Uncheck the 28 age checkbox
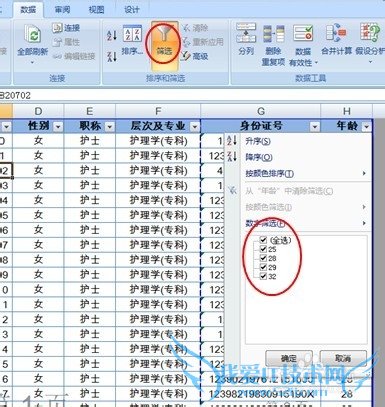Image resolution: width=385 pixels, height=407 pixels. (263, 258)
